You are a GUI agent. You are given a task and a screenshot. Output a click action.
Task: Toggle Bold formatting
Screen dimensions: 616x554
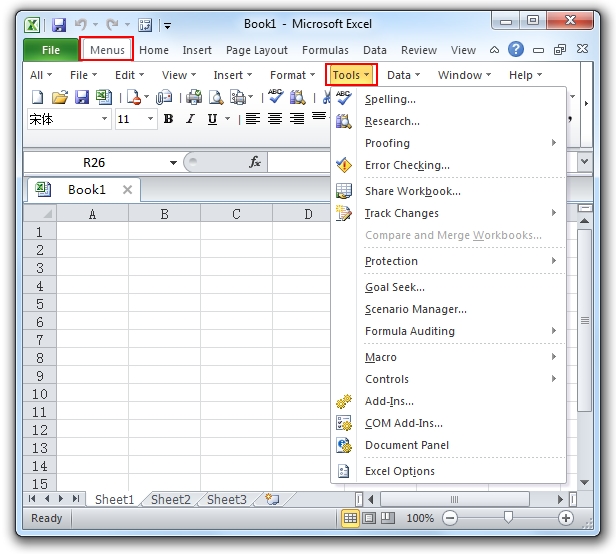[168, 119]
